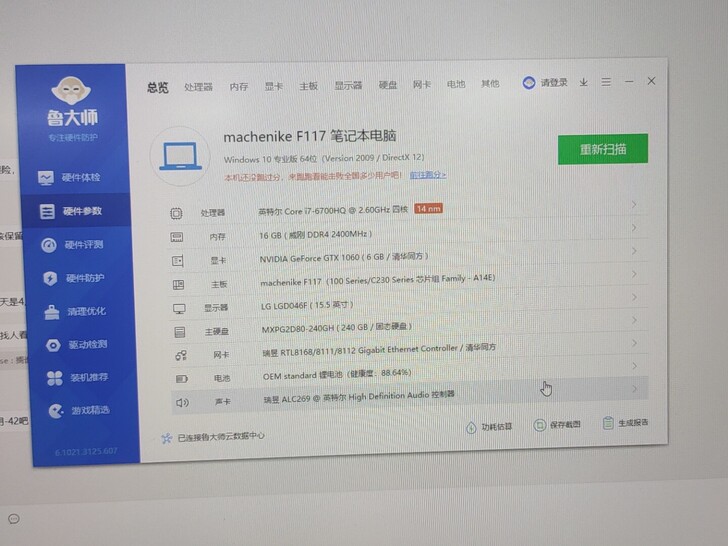Click 生成报告 generate report
The image size is (728, 546).
[625, 423]
